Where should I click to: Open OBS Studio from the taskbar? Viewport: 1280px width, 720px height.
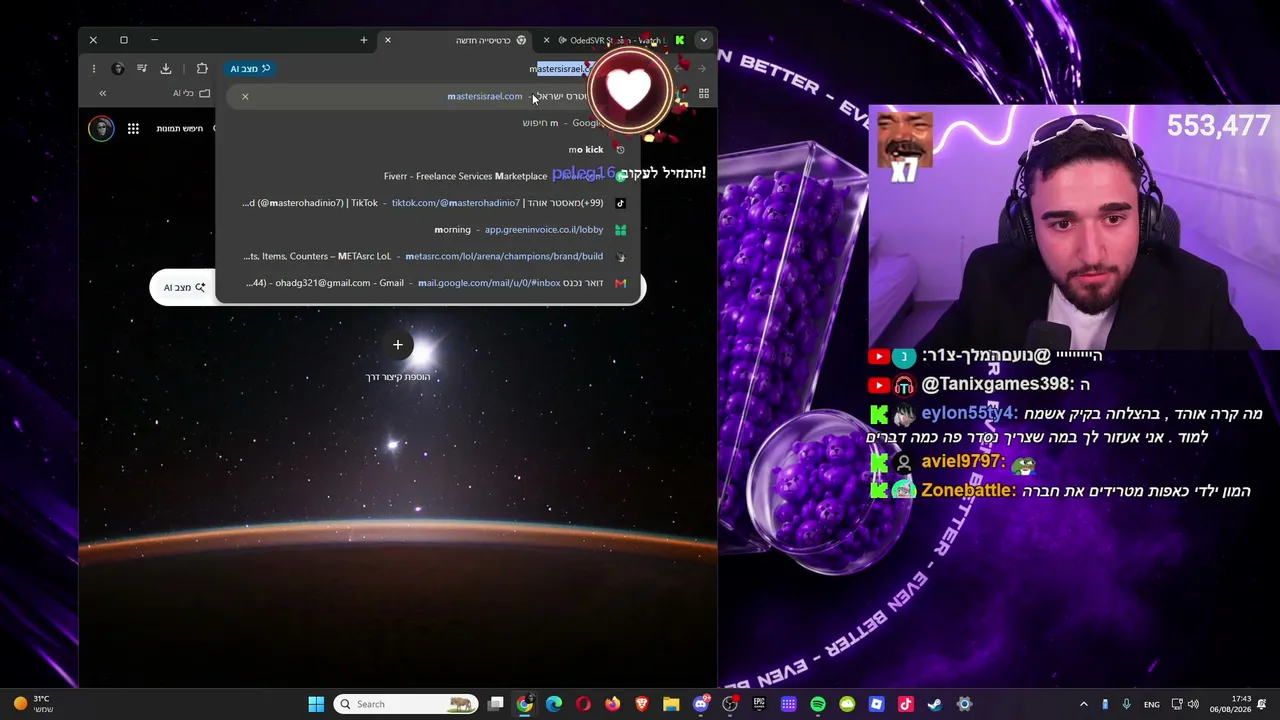[x=730, y=704]
